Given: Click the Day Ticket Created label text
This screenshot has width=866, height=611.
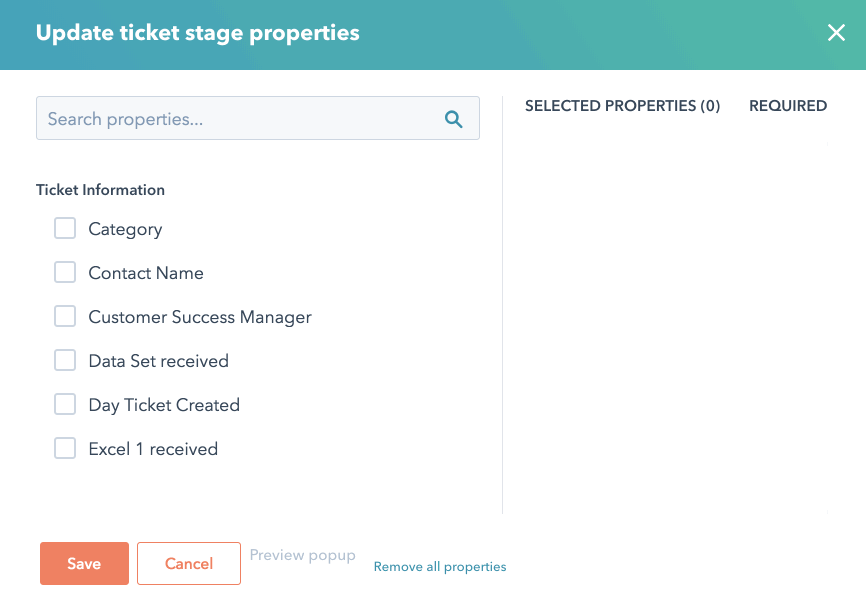Looking at the screenshot, I should pos(164,405).
